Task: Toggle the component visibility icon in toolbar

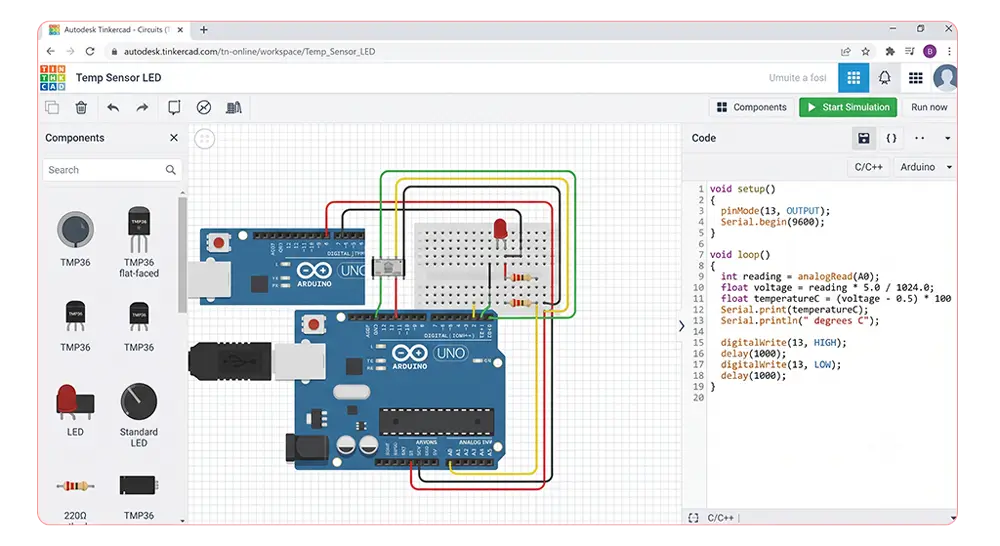Action: (x=203, y=107)
